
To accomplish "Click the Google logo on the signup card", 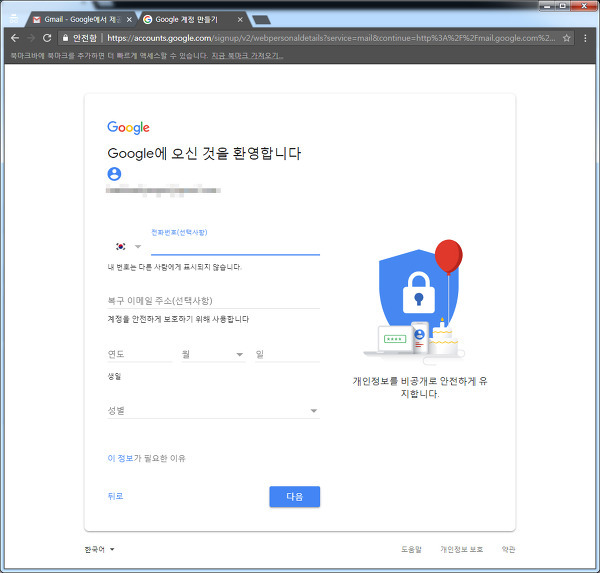I will pyautogui.click(x=128, y=127).
